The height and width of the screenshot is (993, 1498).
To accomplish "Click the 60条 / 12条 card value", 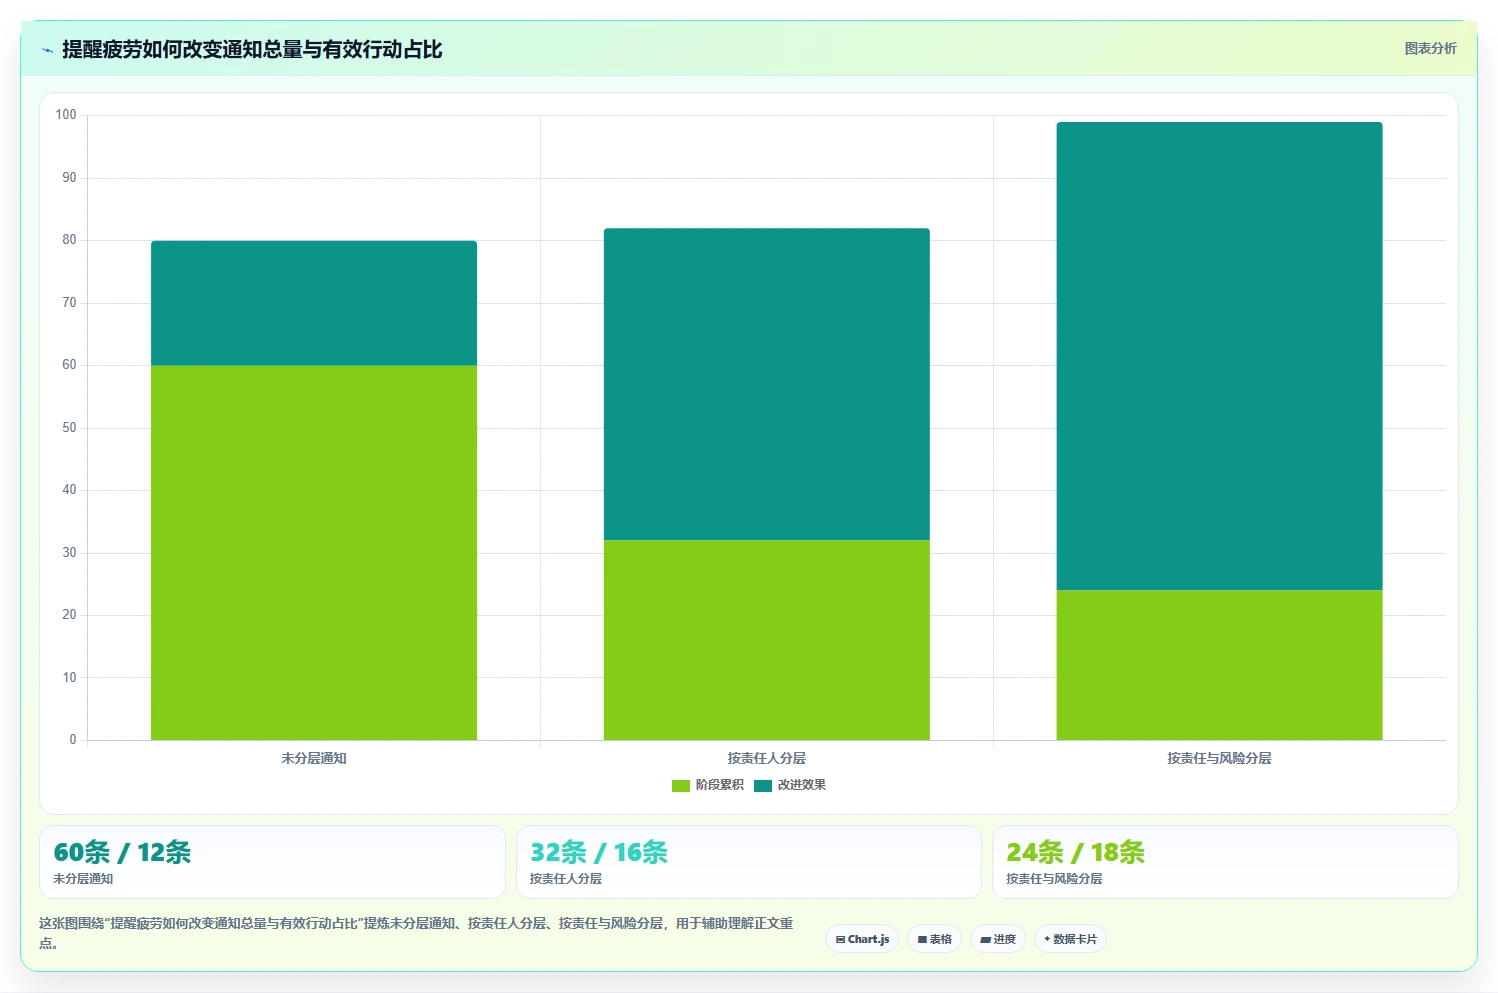I will click(x=122, y=852).
